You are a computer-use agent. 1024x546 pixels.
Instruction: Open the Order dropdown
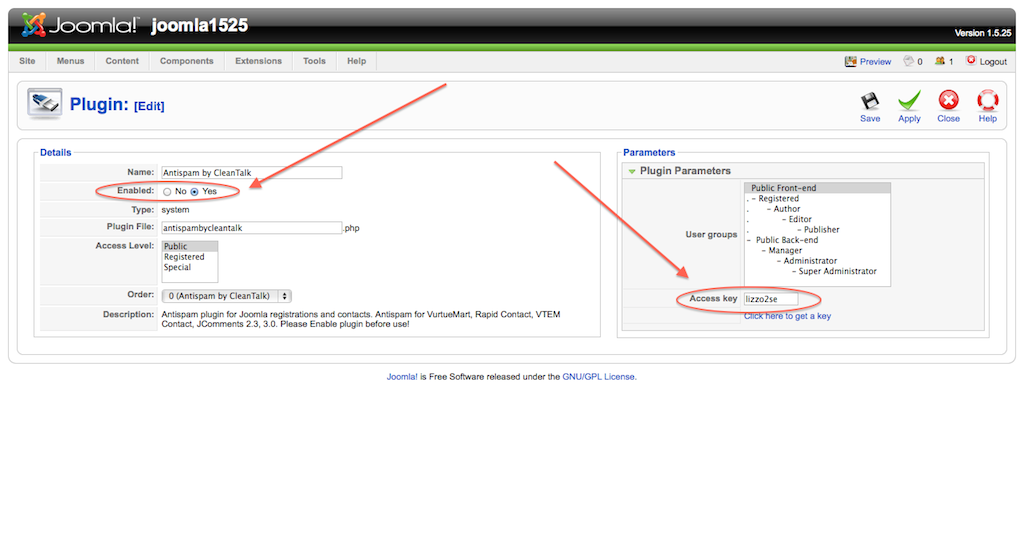pyautogui.click(x=226, y=296)
